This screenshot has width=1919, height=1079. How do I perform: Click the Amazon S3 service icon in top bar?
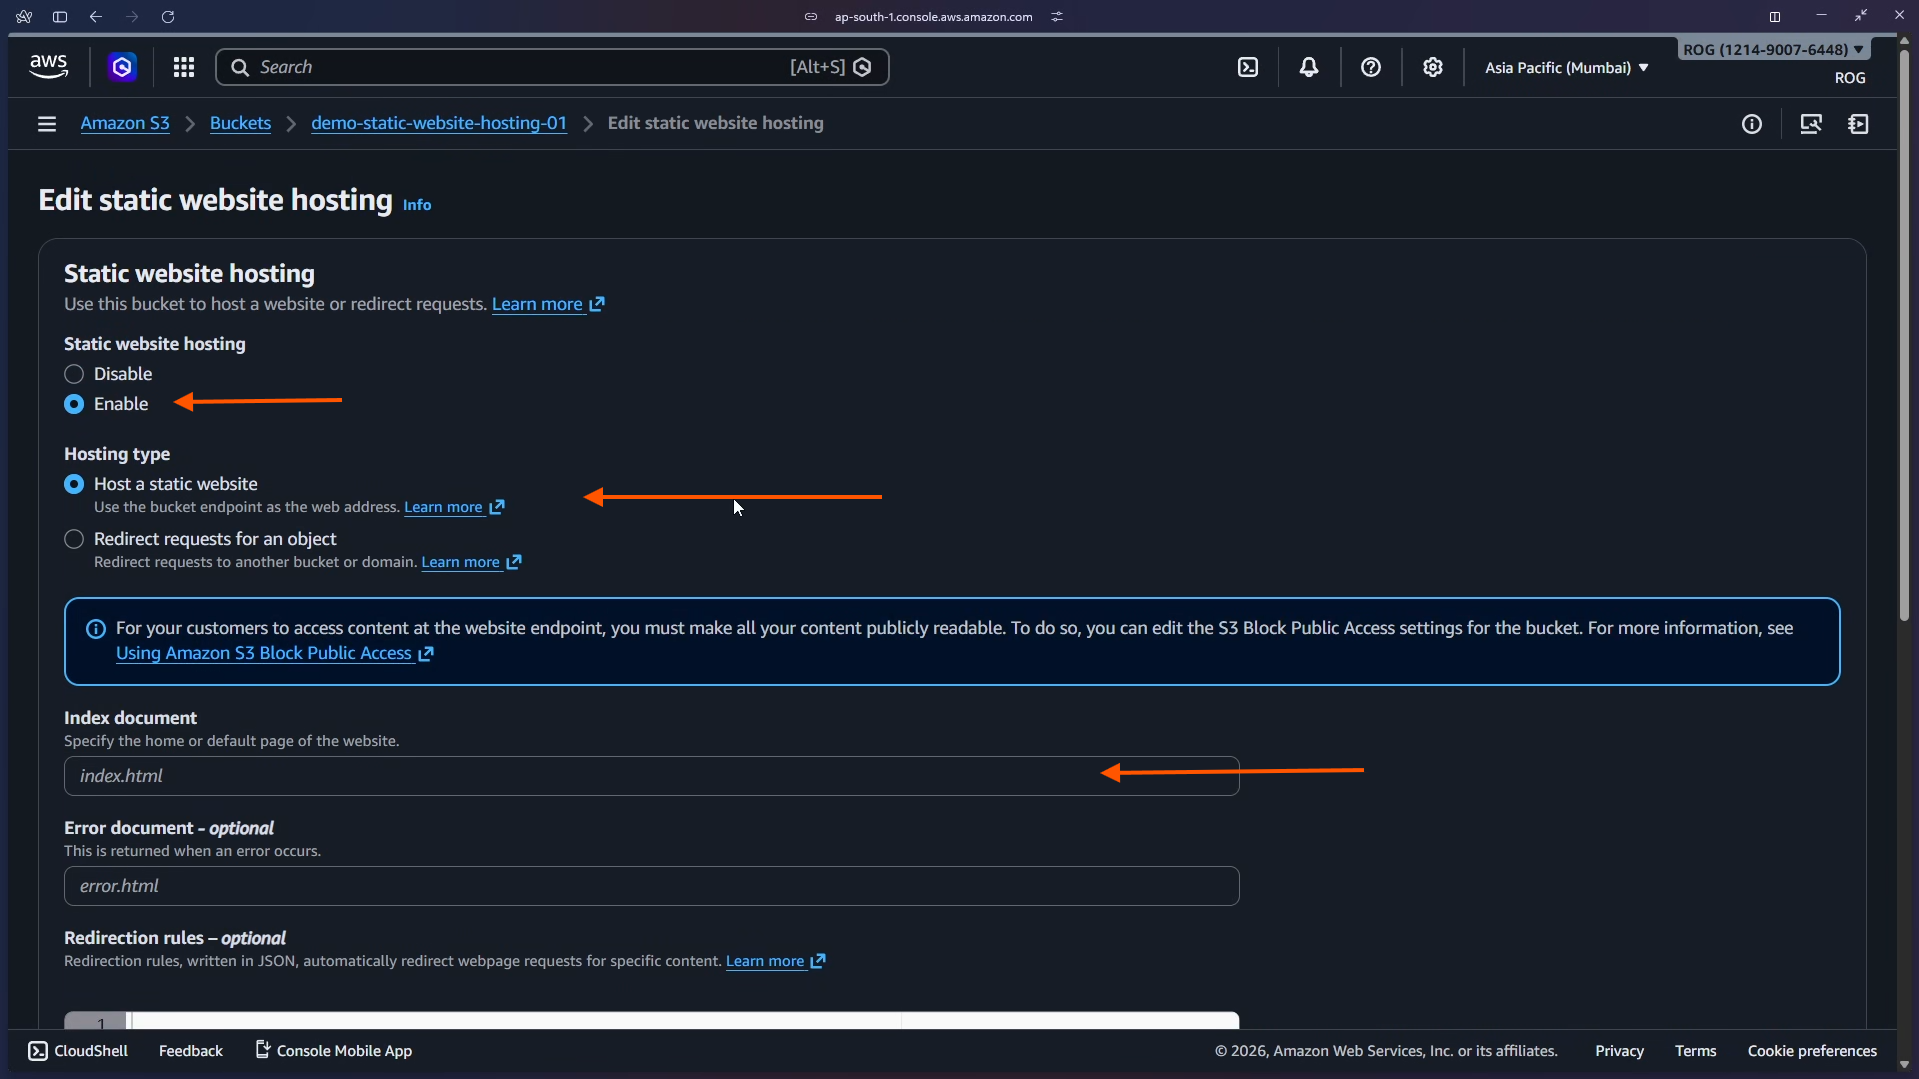click(122, 66)
